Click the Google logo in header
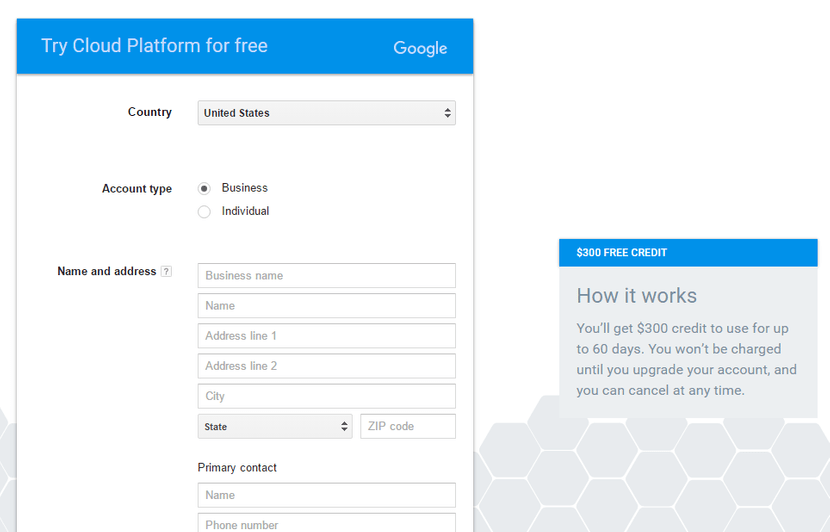 tap(420, 48)
